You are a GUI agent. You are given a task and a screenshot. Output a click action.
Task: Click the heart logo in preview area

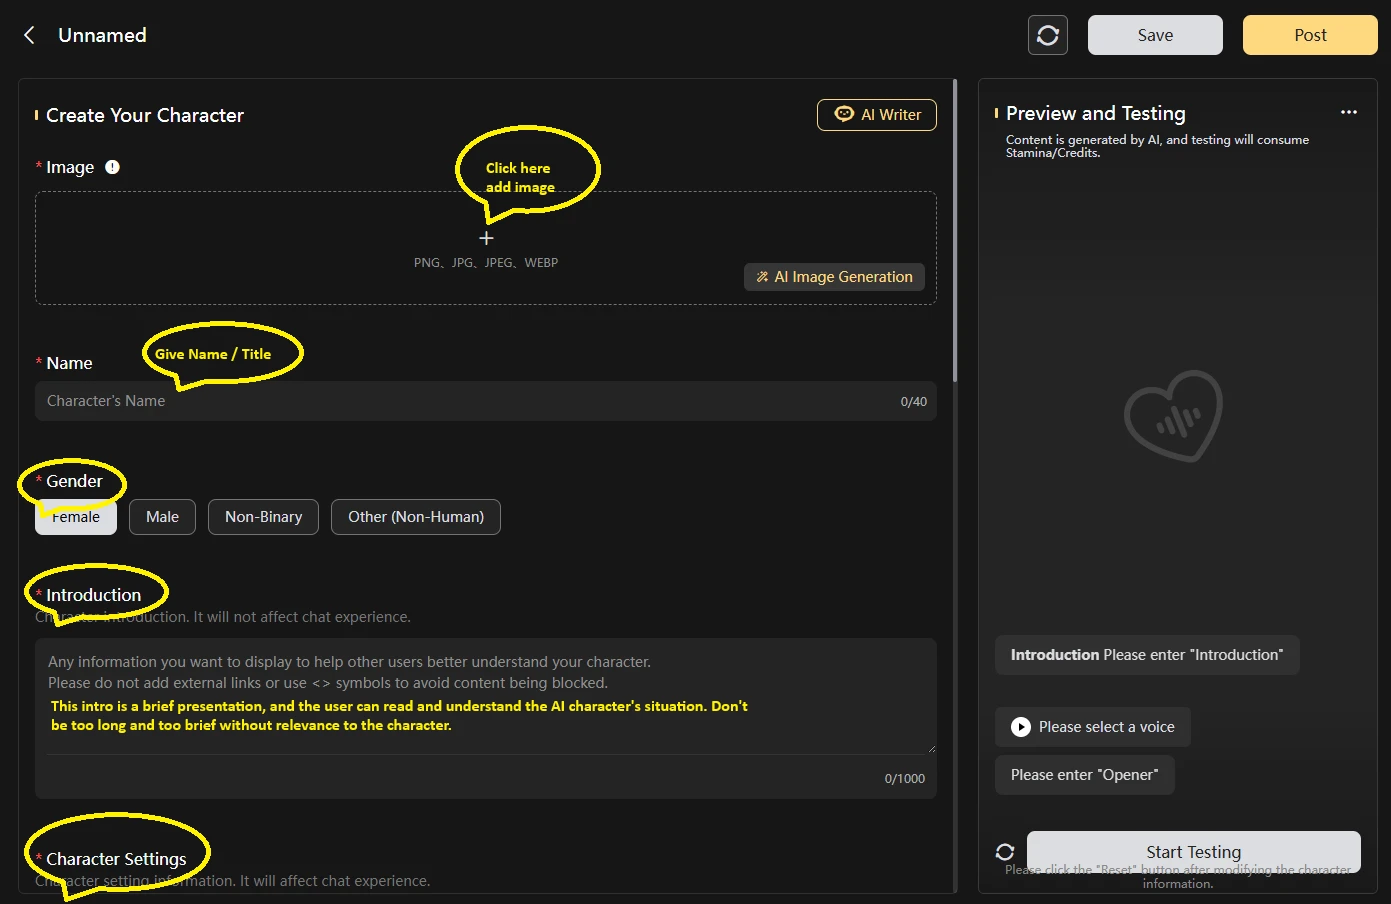(1173, 416)
